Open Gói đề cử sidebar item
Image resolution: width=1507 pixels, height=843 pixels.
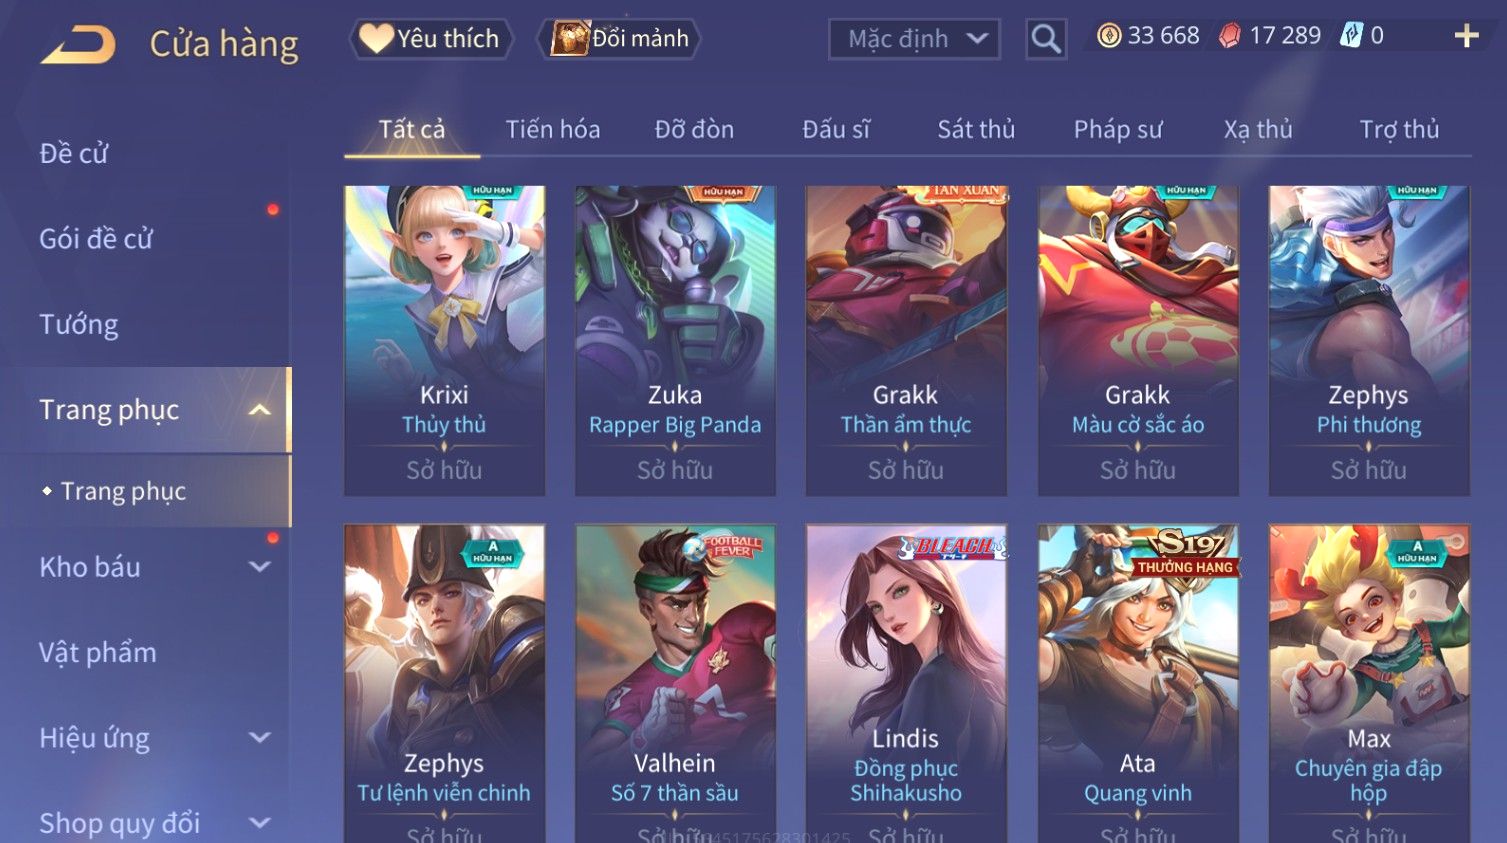96,239
